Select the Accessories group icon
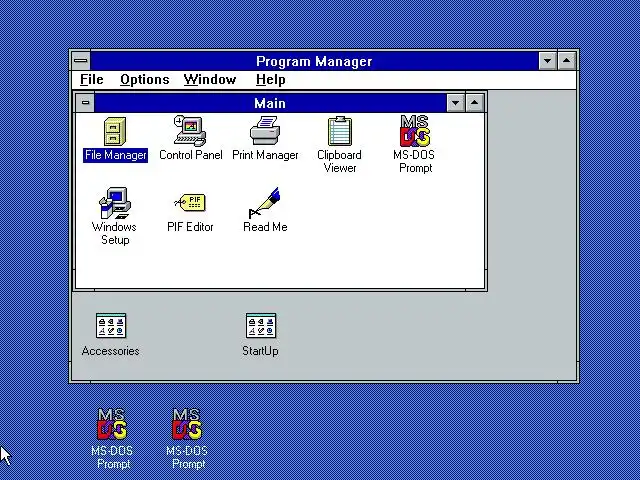Viewport: 640px width, 480px height. pyautogui.click(x=111, y=326)
